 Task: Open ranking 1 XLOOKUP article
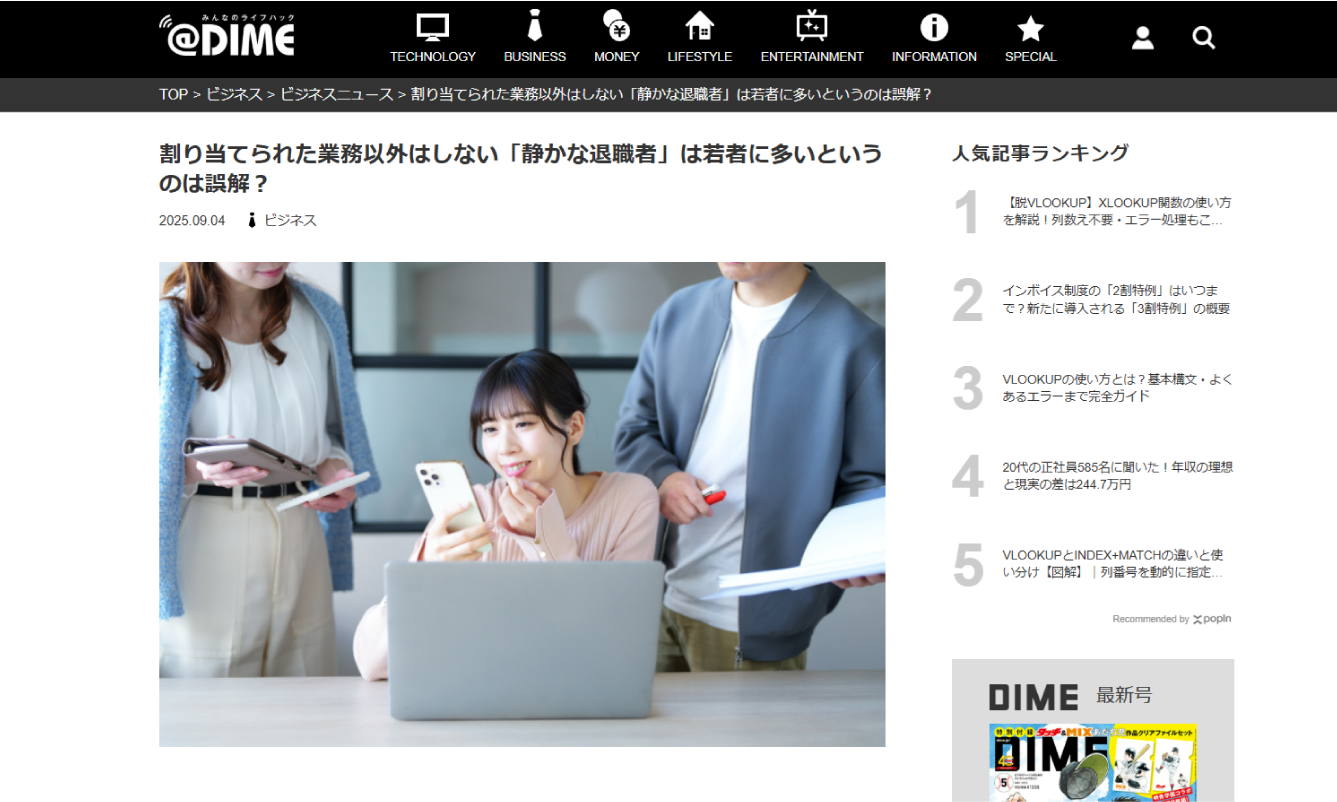pos(1116,211)
